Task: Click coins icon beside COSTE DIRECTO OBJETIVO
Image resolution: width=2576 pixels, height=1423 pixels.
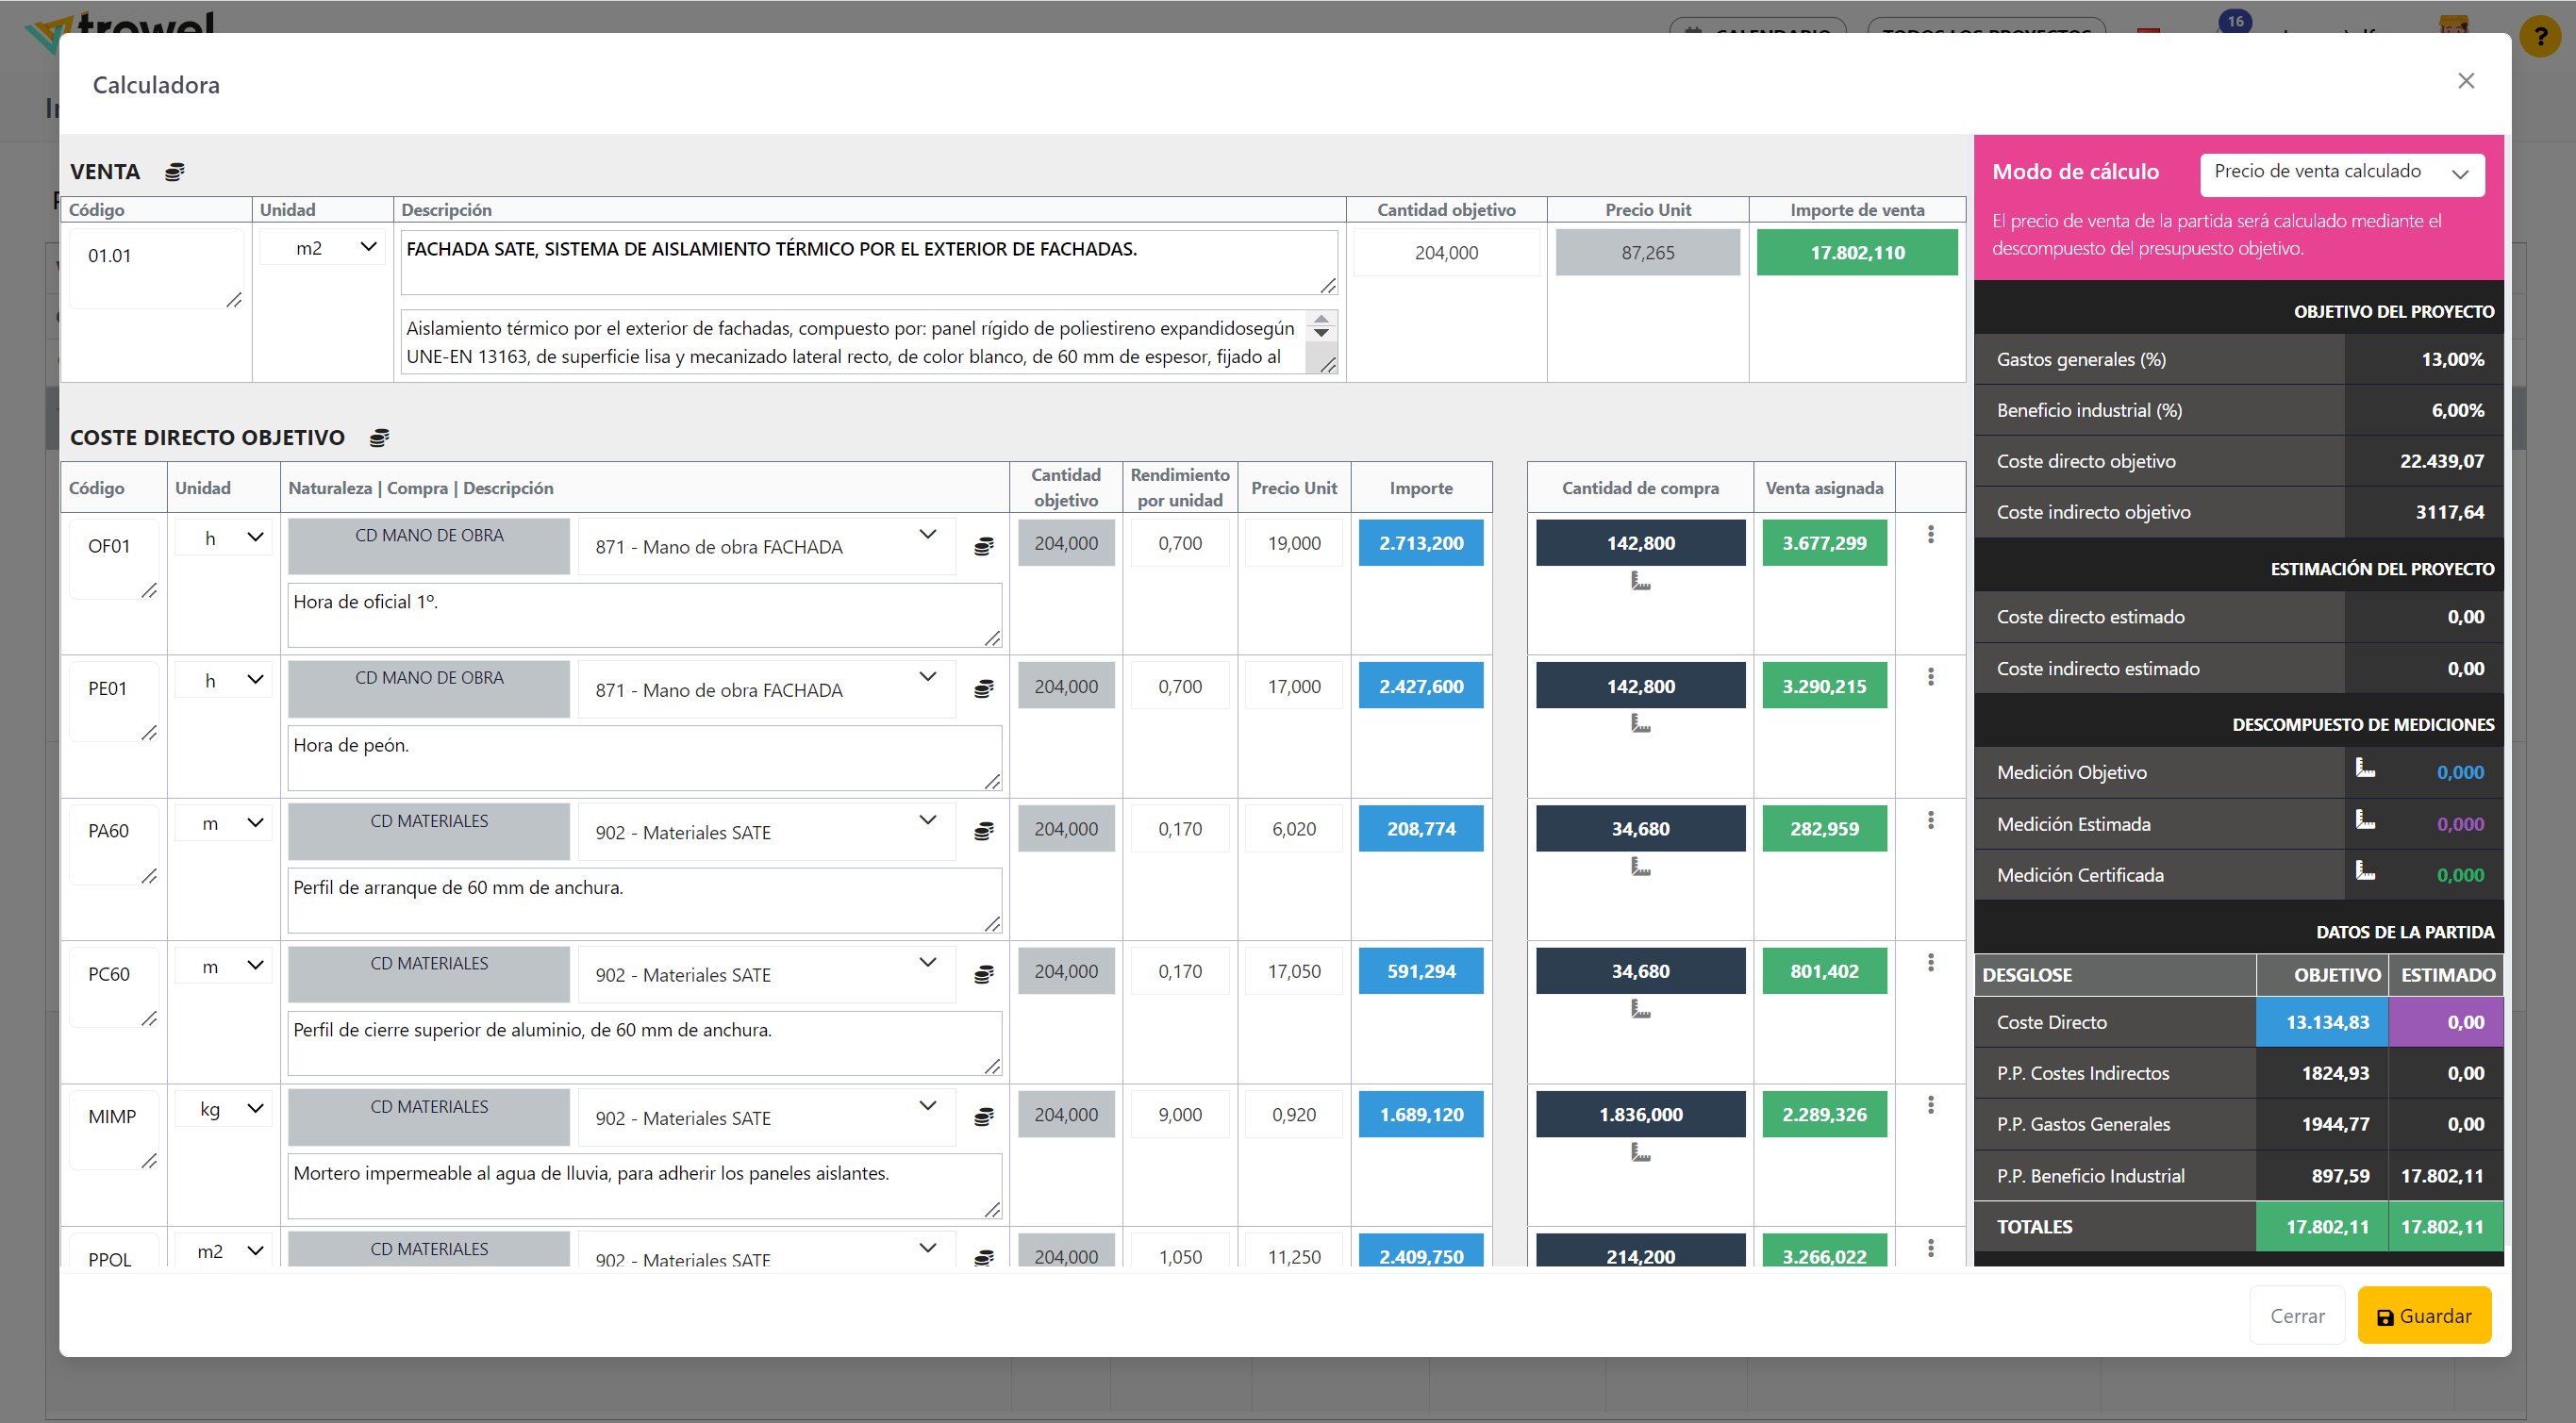Action: (379, 438)
